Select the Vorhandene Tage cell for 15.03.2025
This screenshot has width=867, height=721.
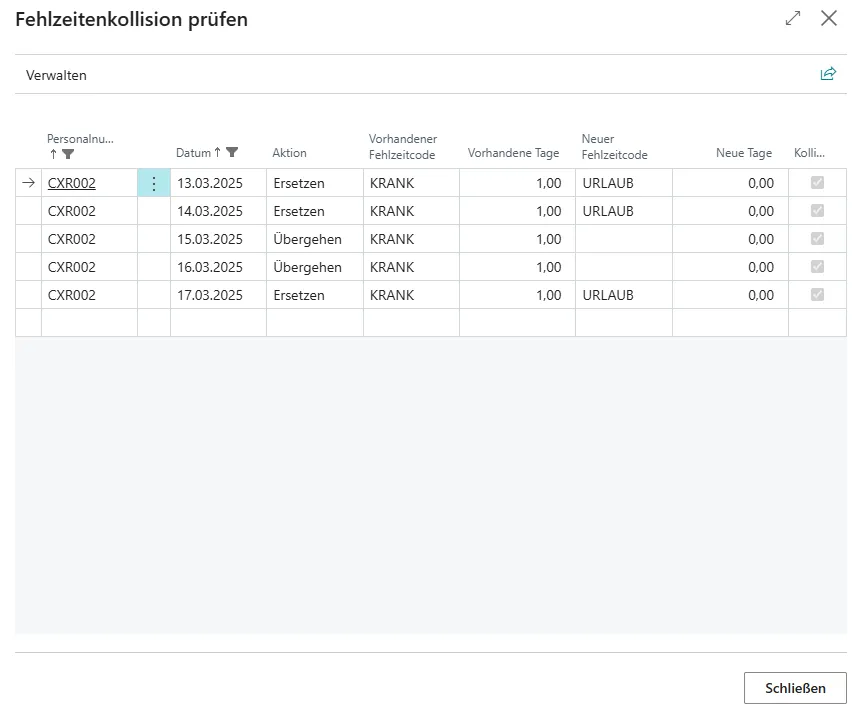[516, 239]
